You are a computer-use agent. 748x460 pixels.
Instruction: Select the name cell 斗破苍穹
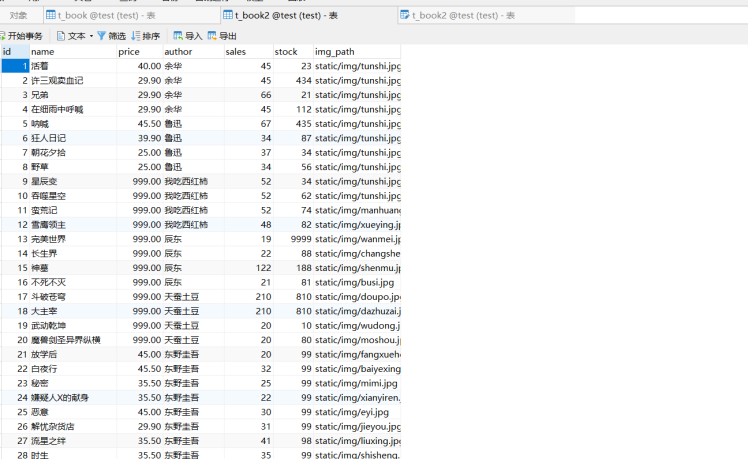(73, 296)
